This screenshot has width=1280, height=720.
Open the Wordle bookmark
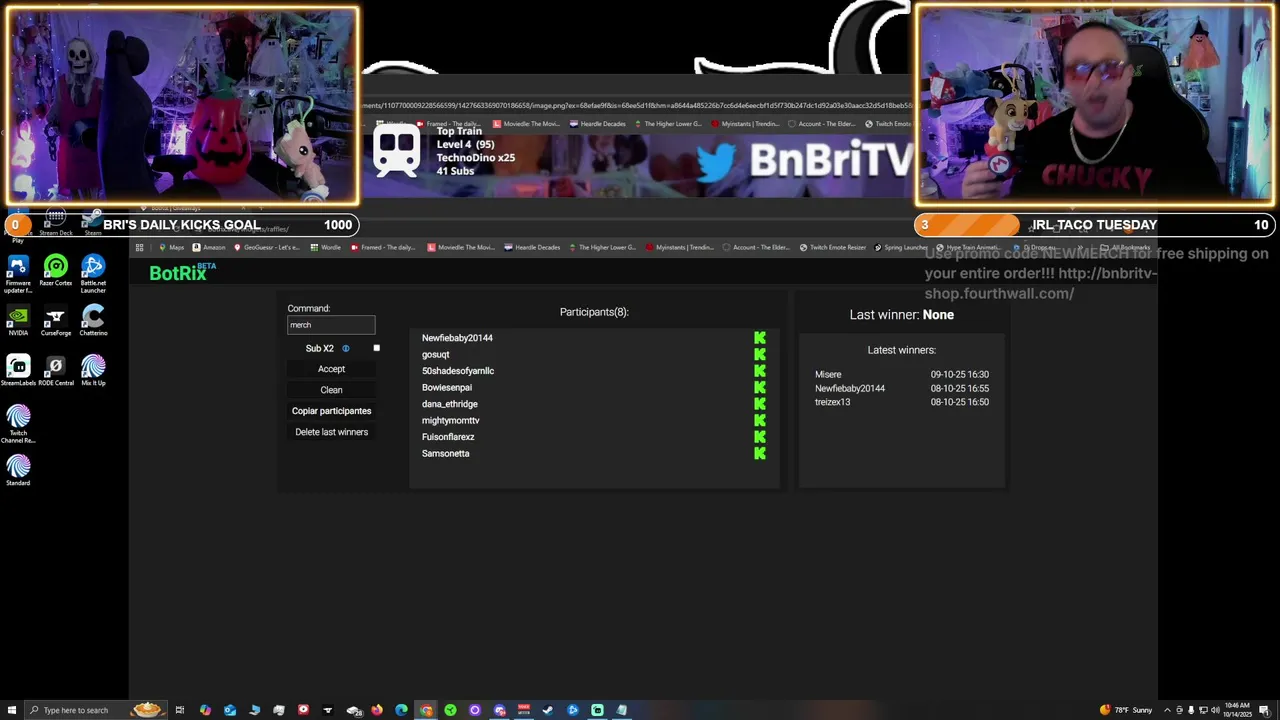[326, 248]
